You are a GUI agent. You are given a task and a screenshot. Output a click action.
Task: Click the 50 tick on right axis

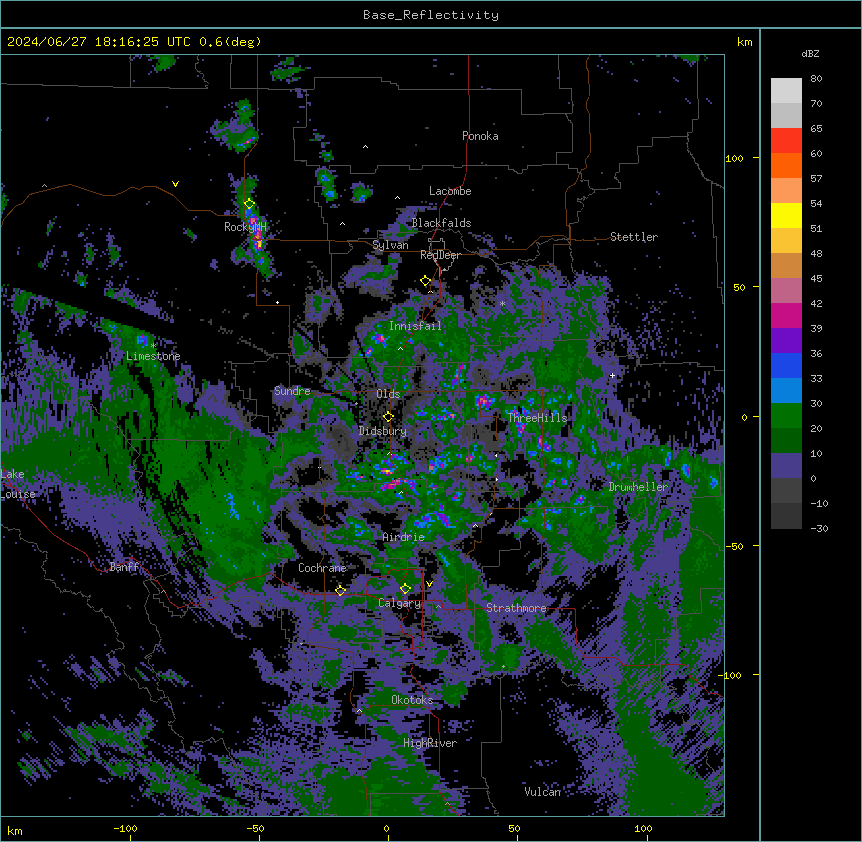(x=739, y=287)
